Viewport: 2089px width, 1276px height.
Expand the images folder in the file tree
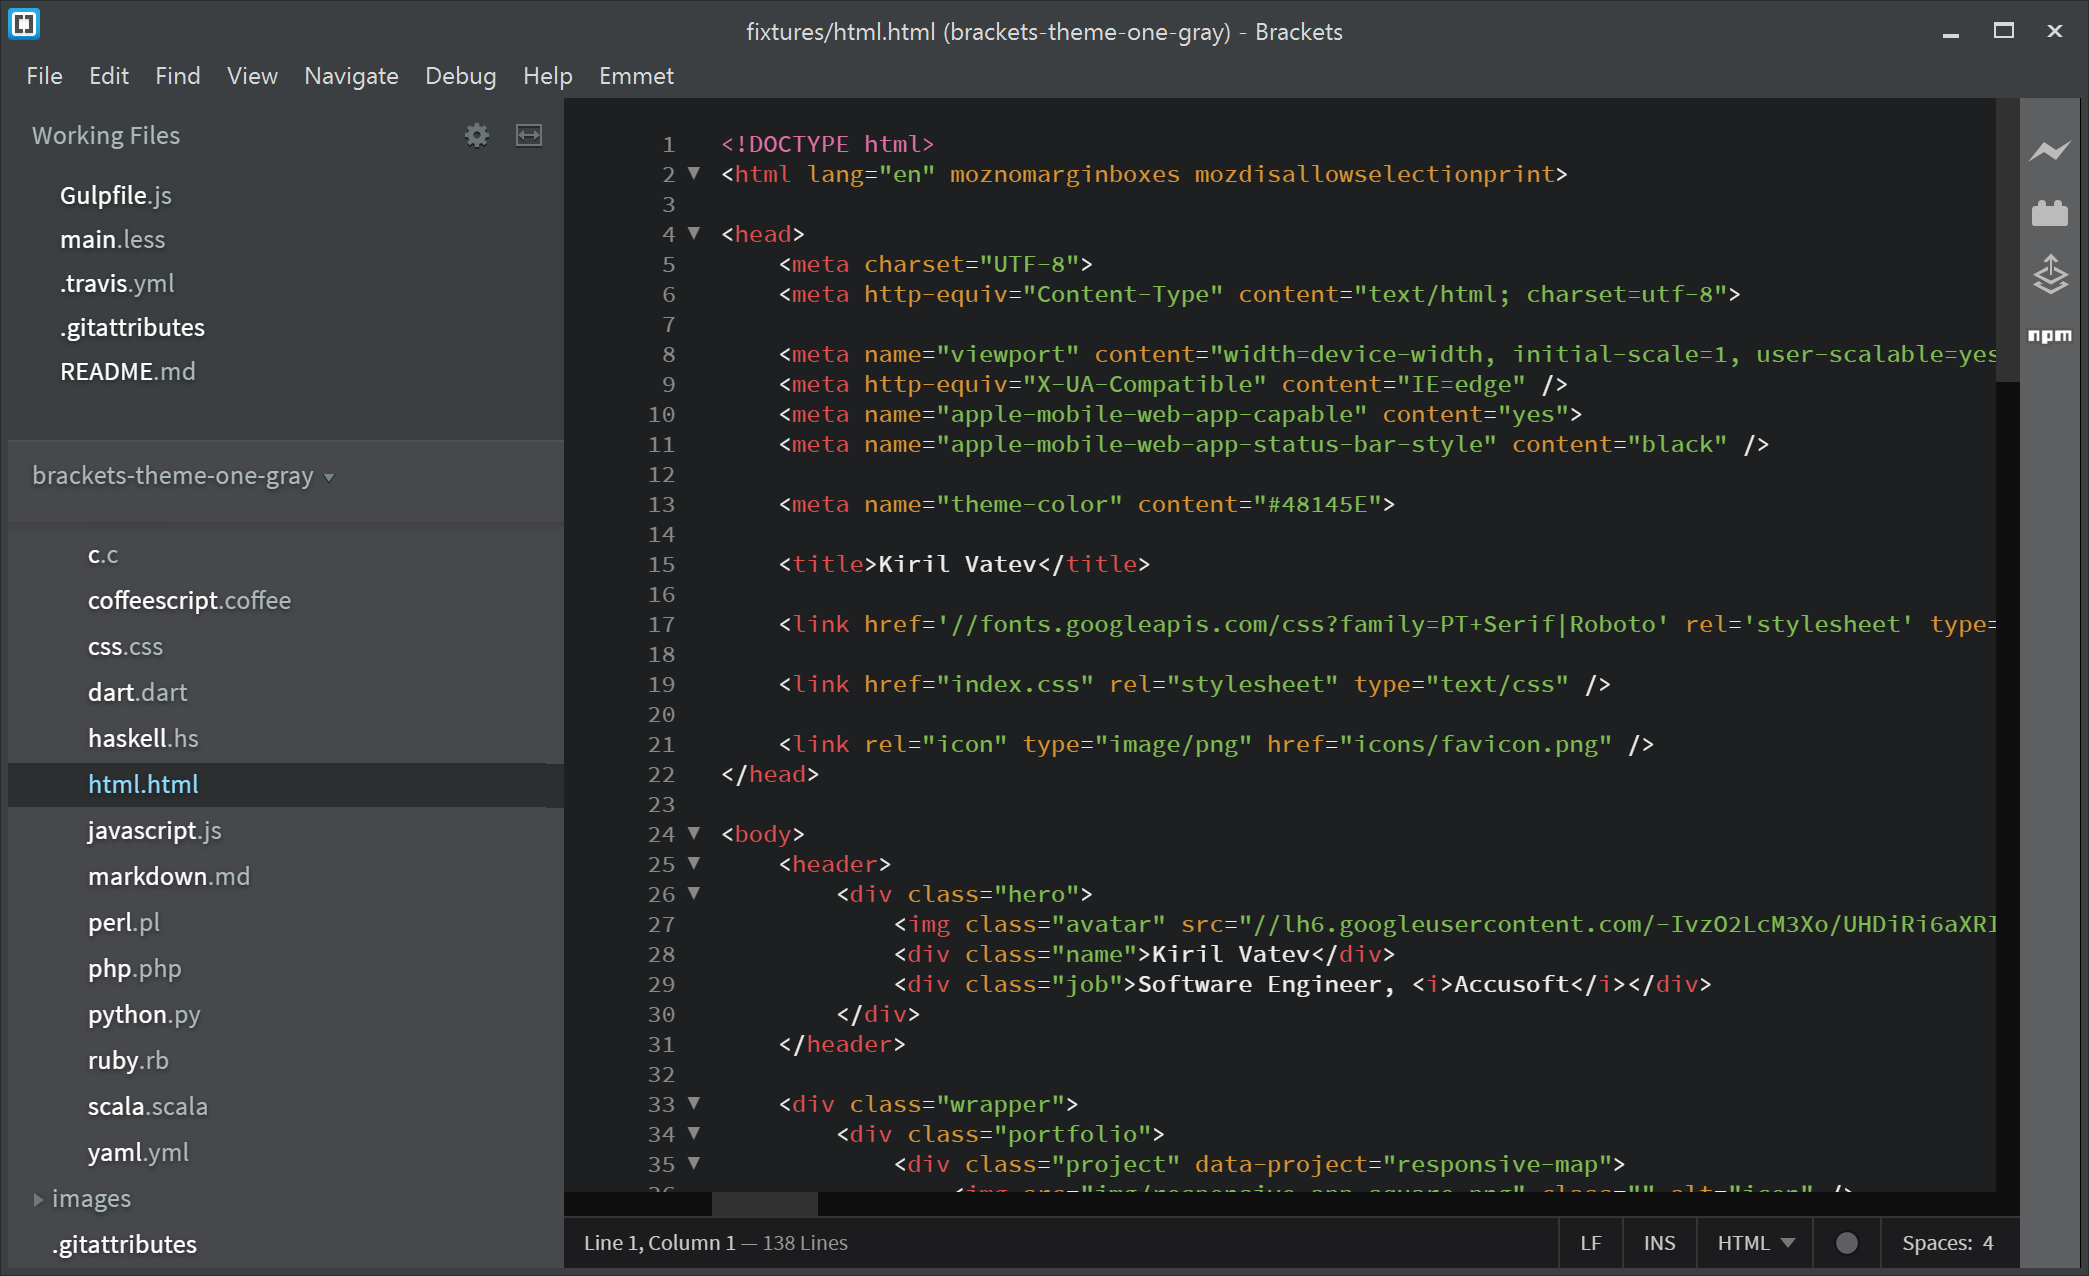pyautogui.click(x=38, y=1198)
